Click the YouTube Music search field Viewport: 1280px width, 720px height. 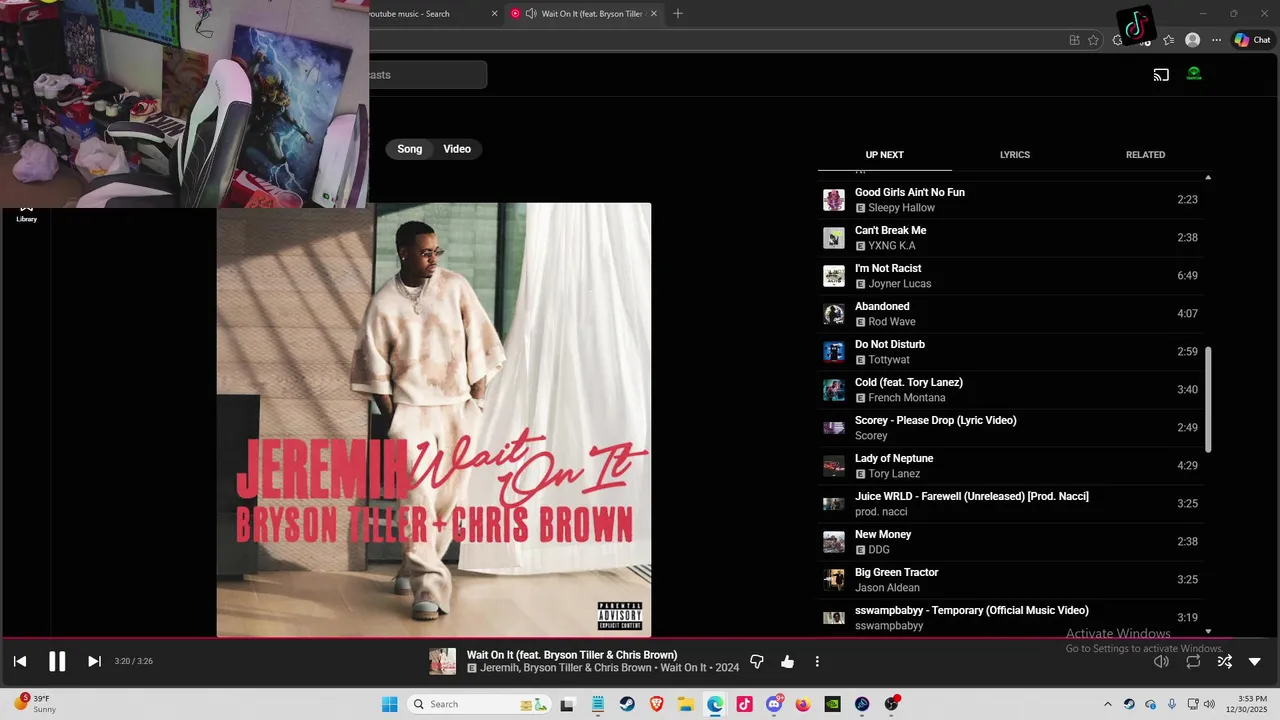point(427,75)
